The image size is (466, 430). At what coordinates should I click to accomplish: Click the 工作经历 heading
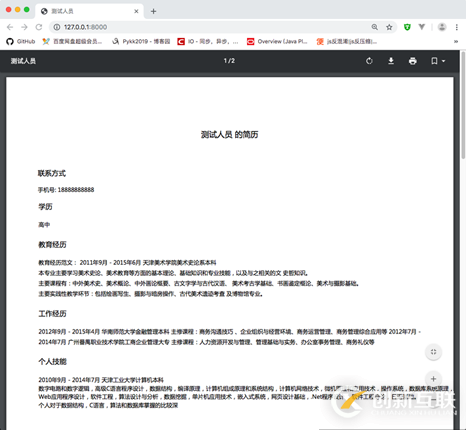[52, 314]
